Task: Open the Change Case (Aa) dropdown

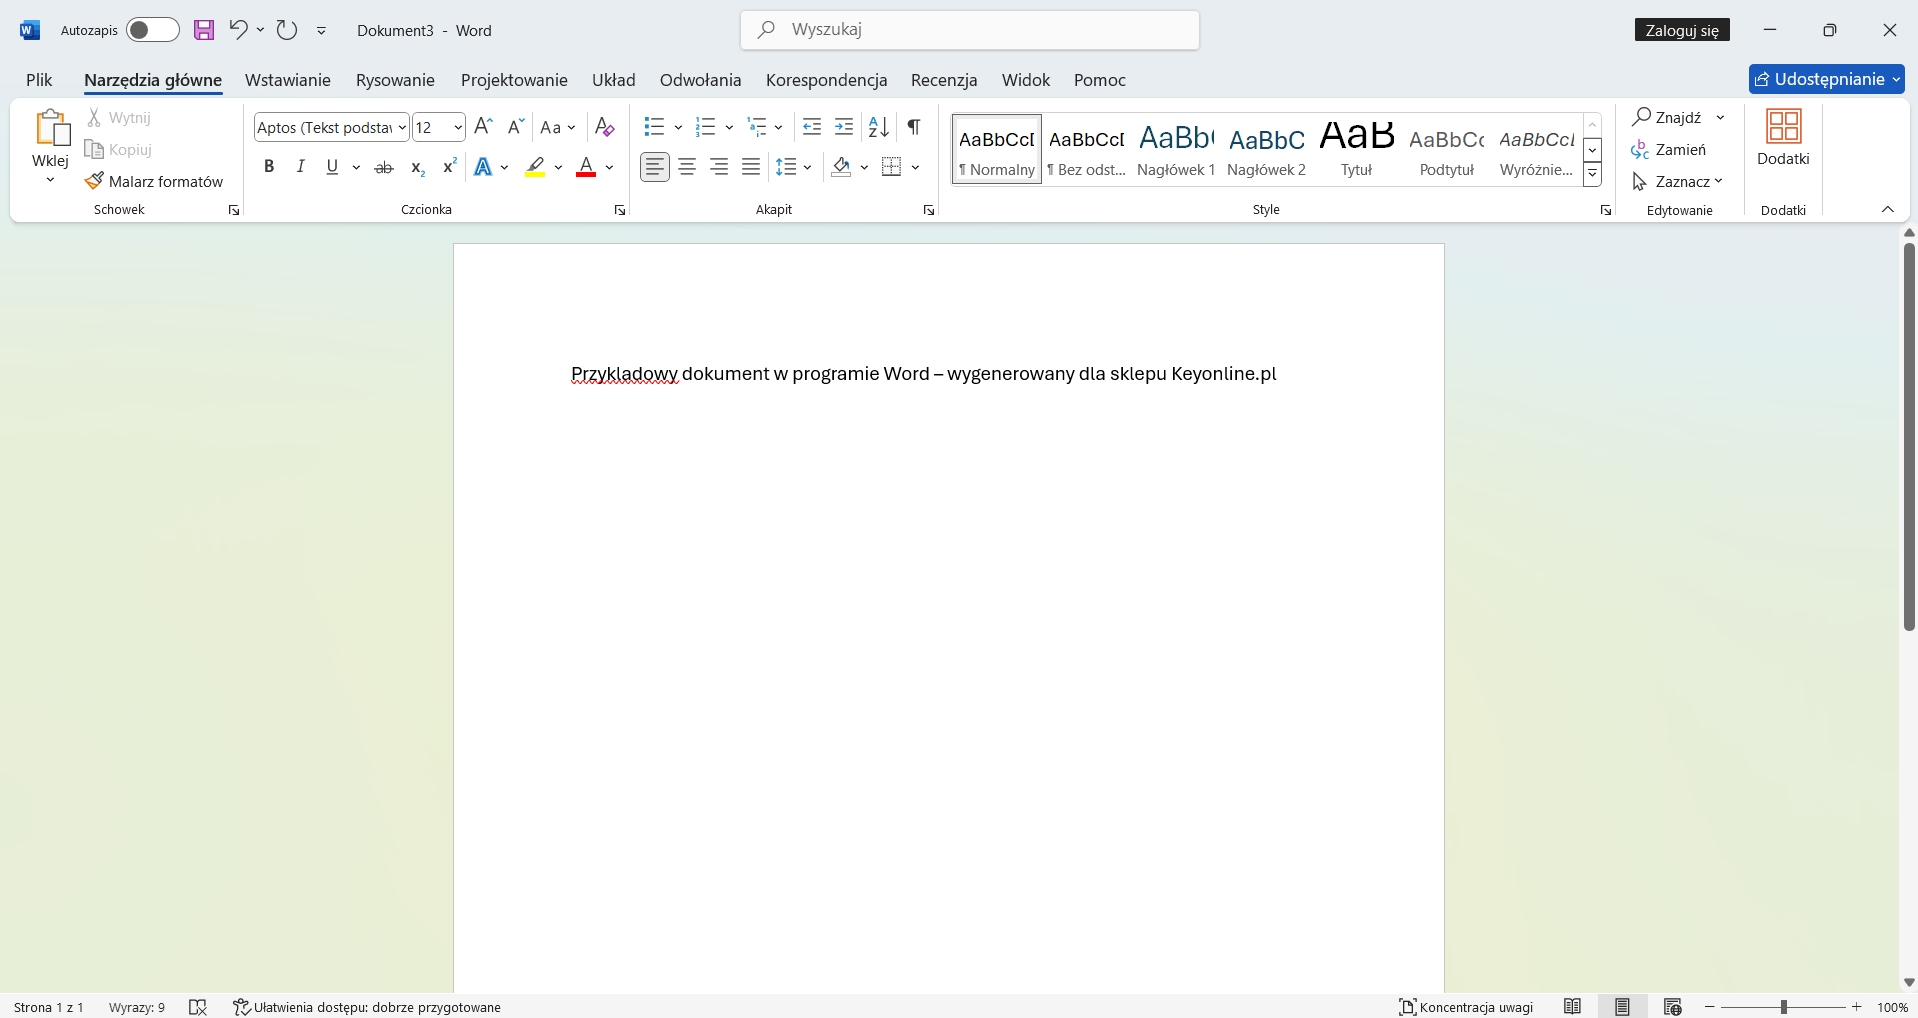Action: (557, 127)
